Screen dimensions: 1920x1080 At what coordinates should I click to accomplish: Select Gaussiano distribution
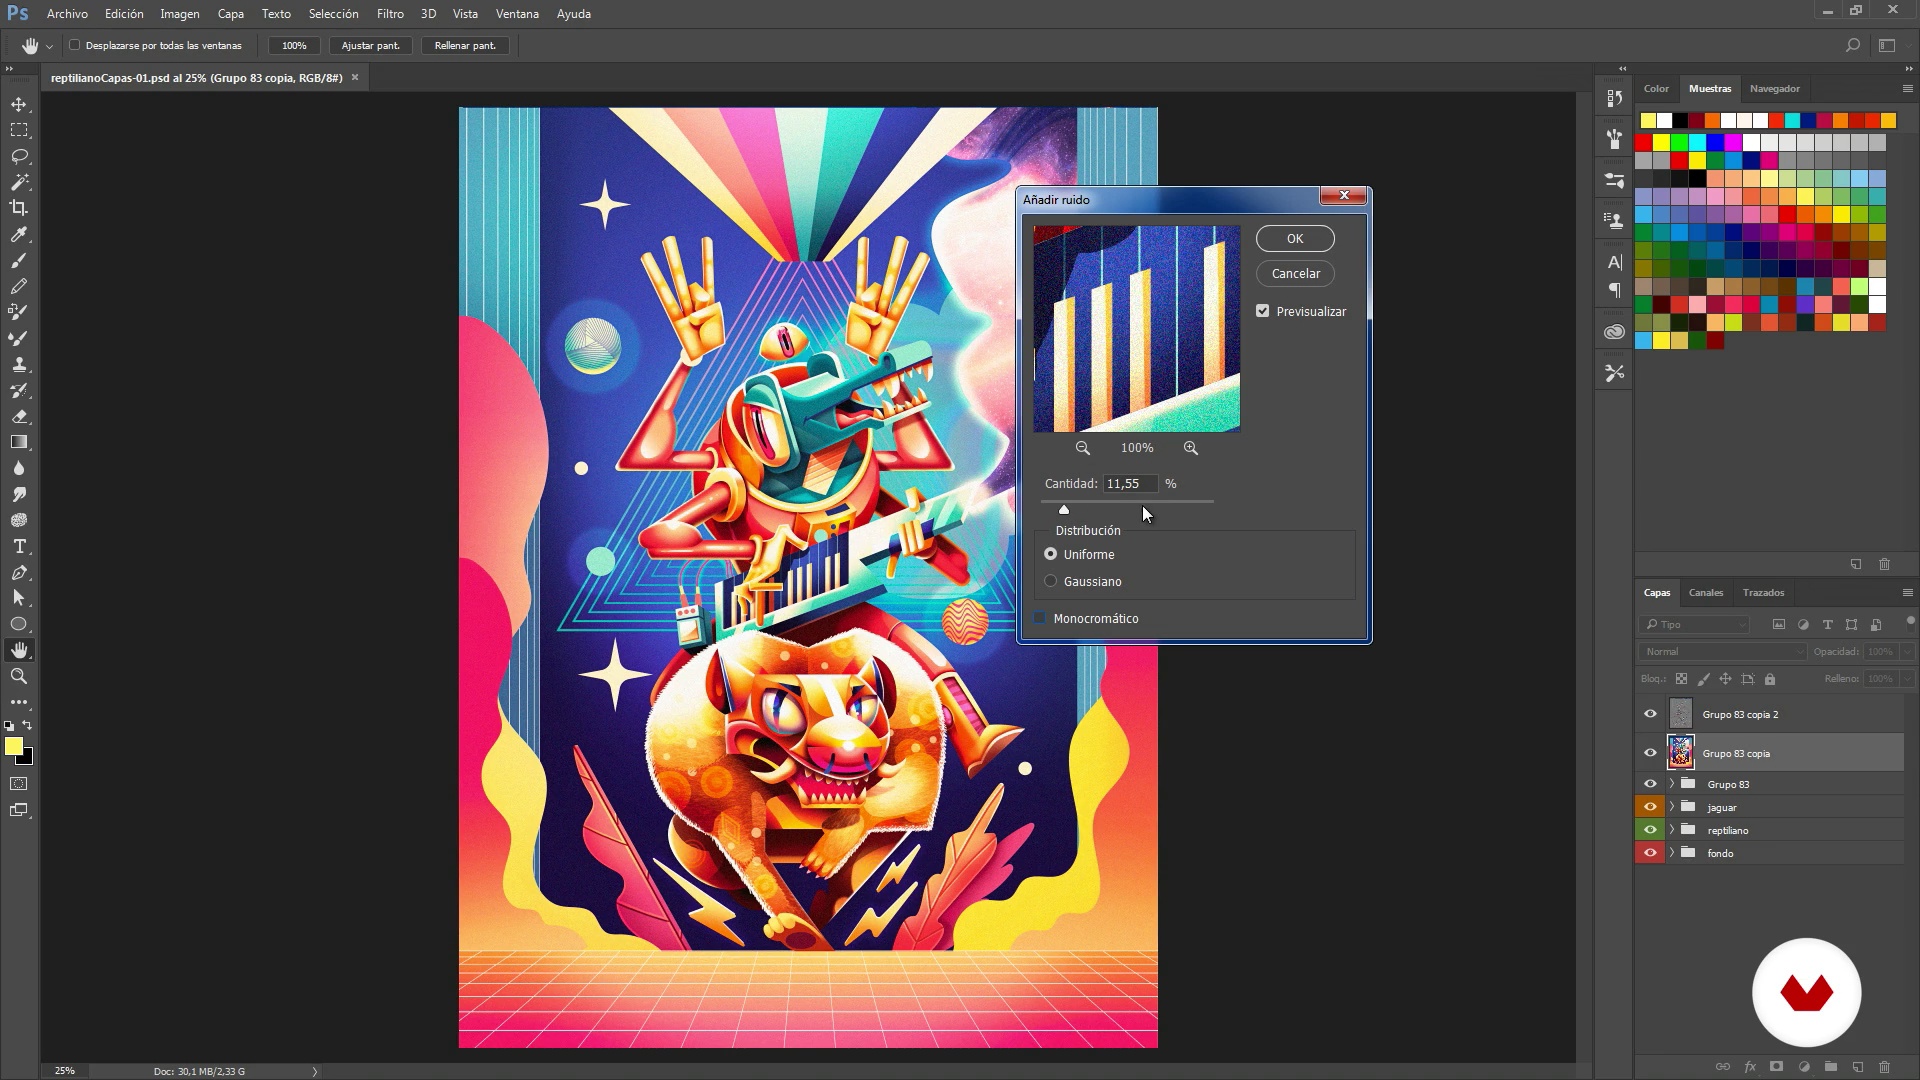point(1051,581)
